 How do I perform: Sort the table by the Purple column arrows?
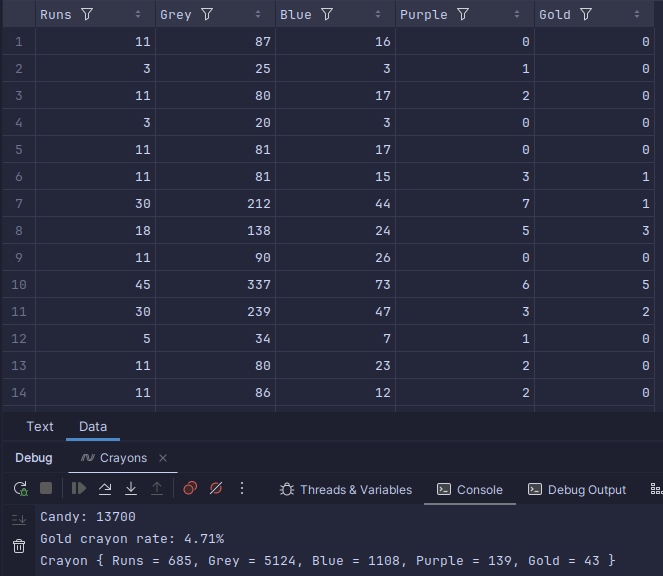[517, 14]
